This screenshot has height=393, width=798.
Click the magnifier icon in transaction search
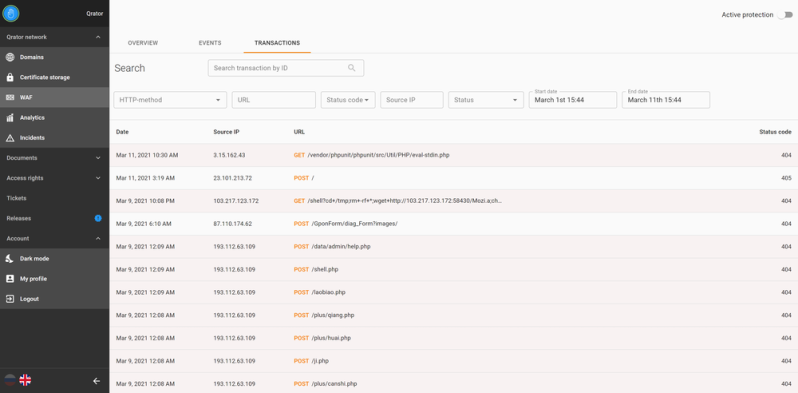352,68
